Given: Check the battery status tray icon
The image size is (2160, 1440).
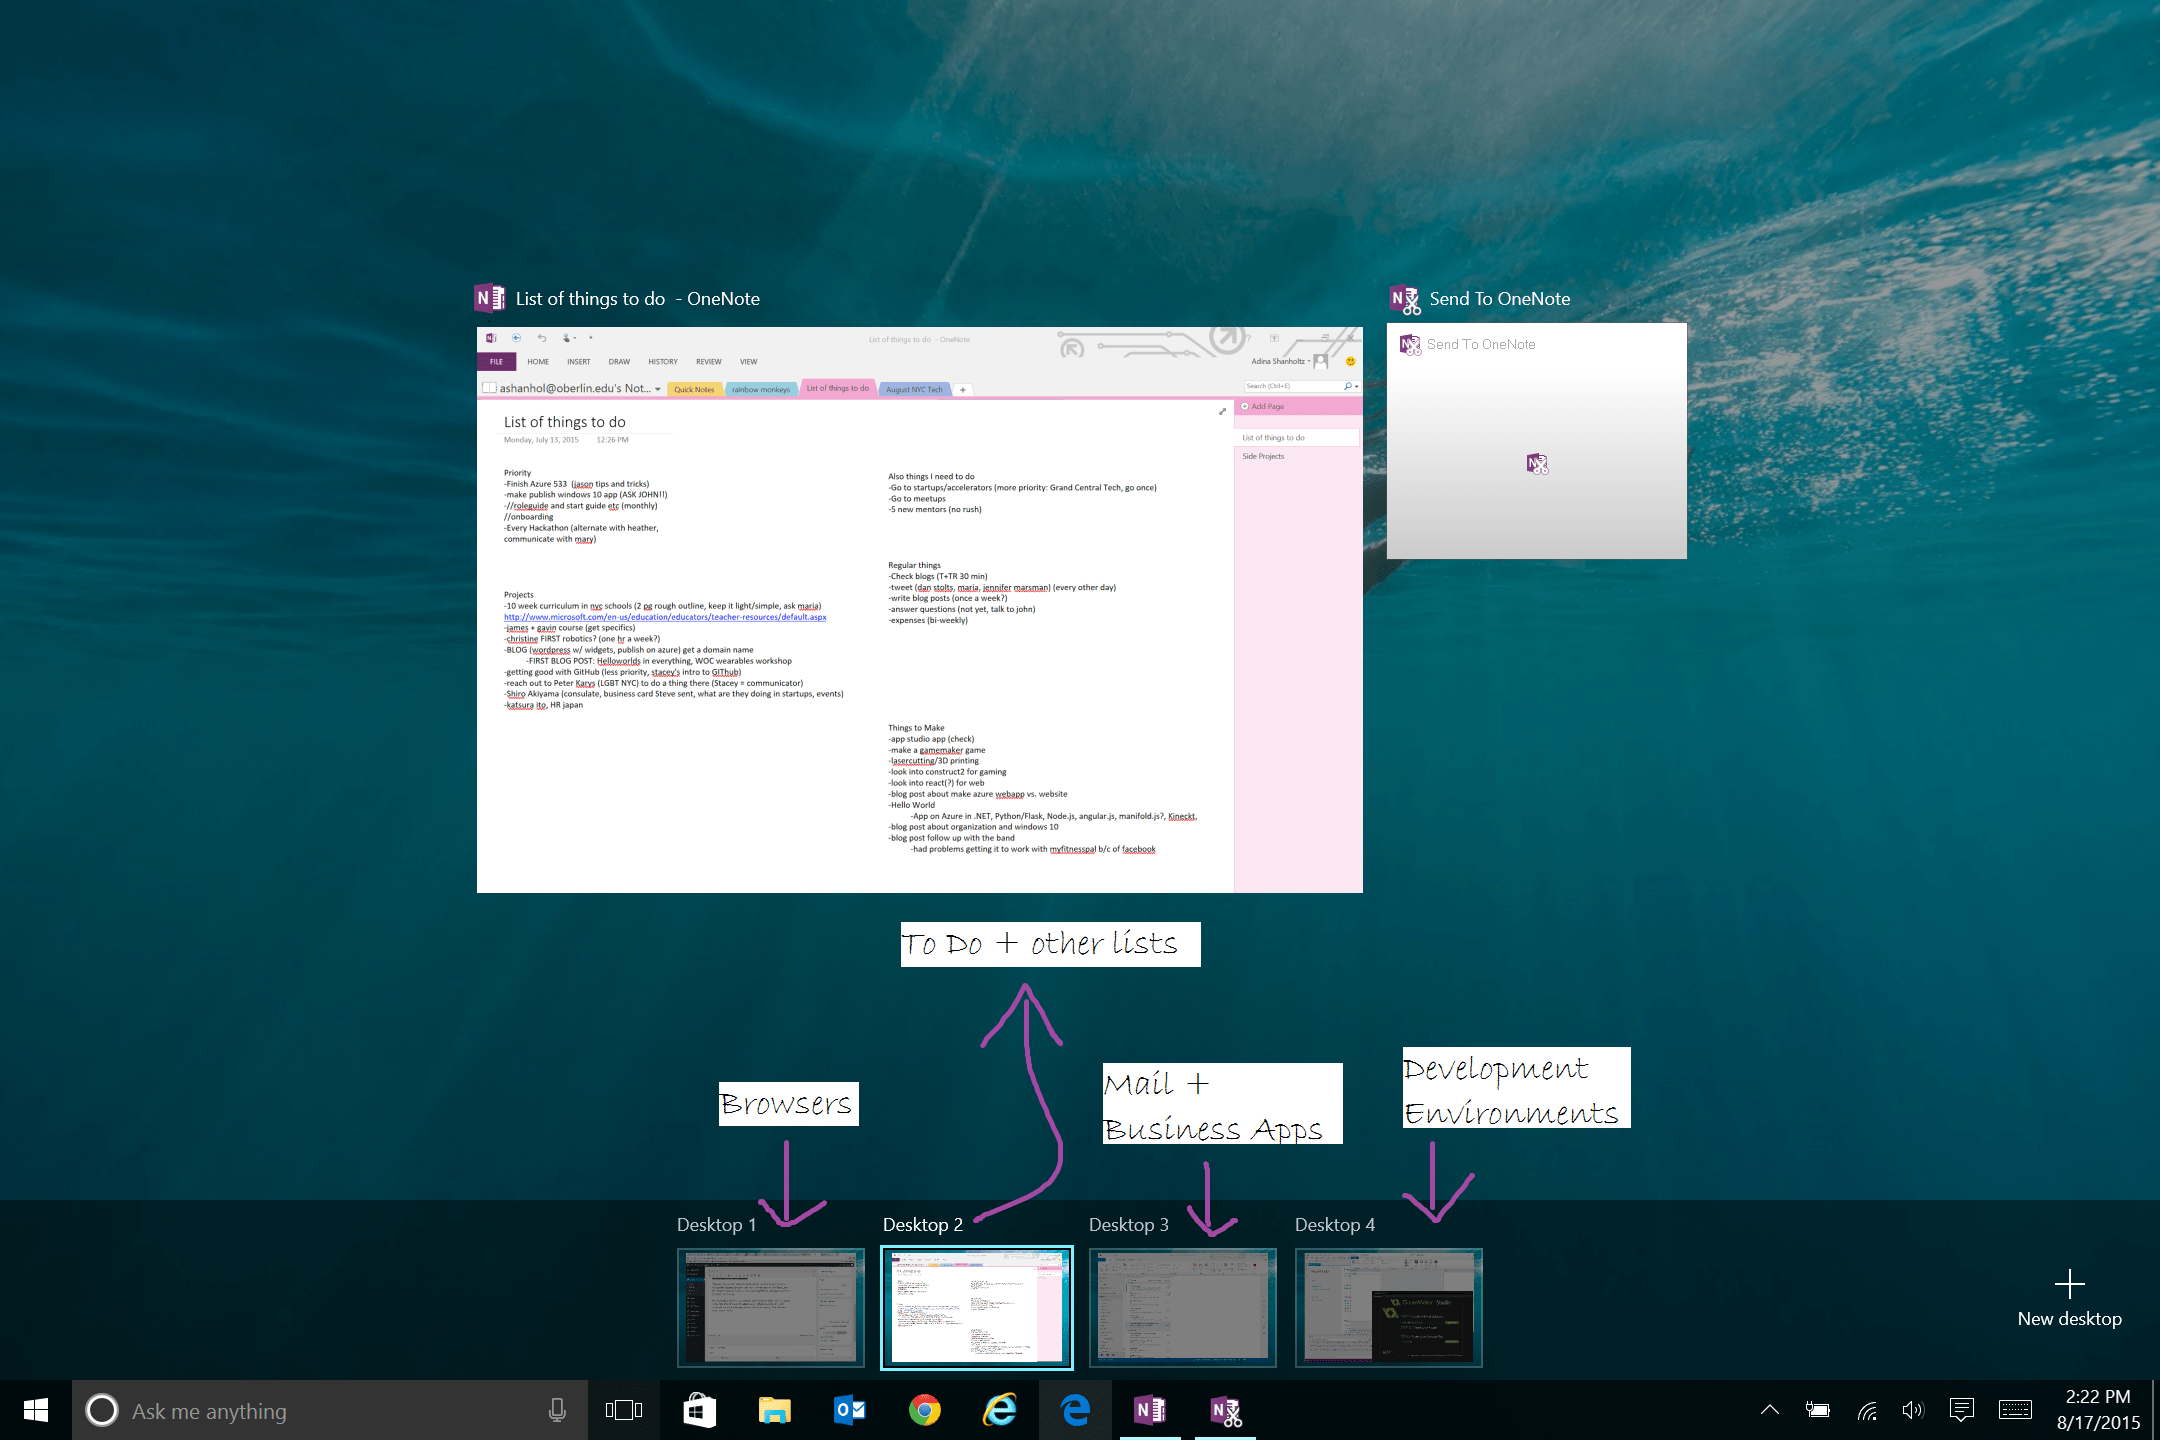Looking at the screenshot, I should [x=1818, y=1410].
